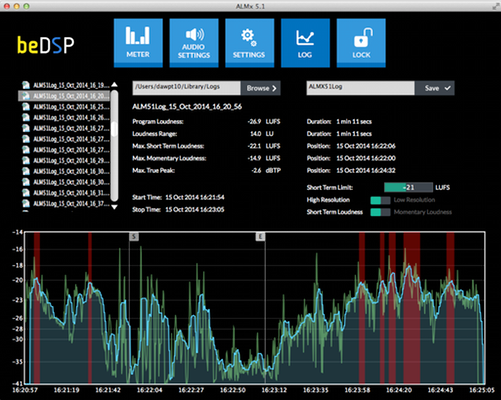Click the Start Time 15 Oct 2014 16:21:54

click(195, 197)
